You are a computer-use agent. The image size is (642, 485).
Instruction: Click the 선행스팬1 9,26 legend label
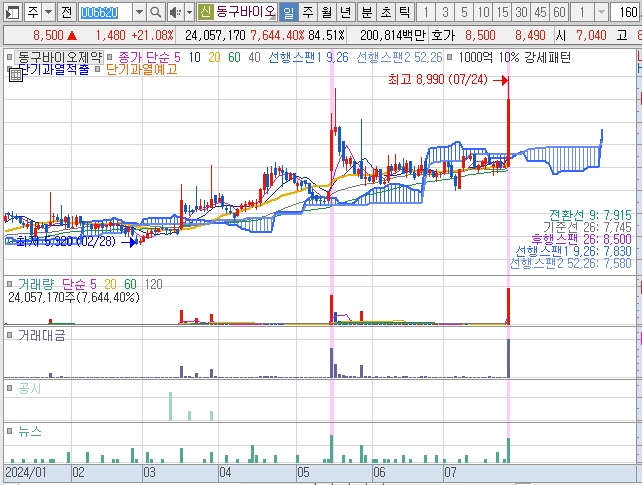308,57
